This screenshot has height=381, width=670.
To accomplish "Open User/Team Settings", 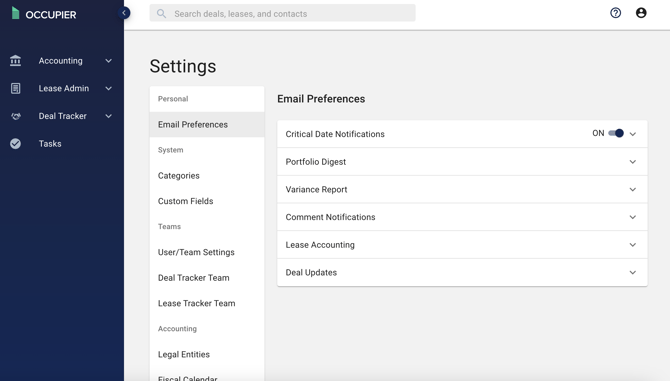I will point(207,252).
